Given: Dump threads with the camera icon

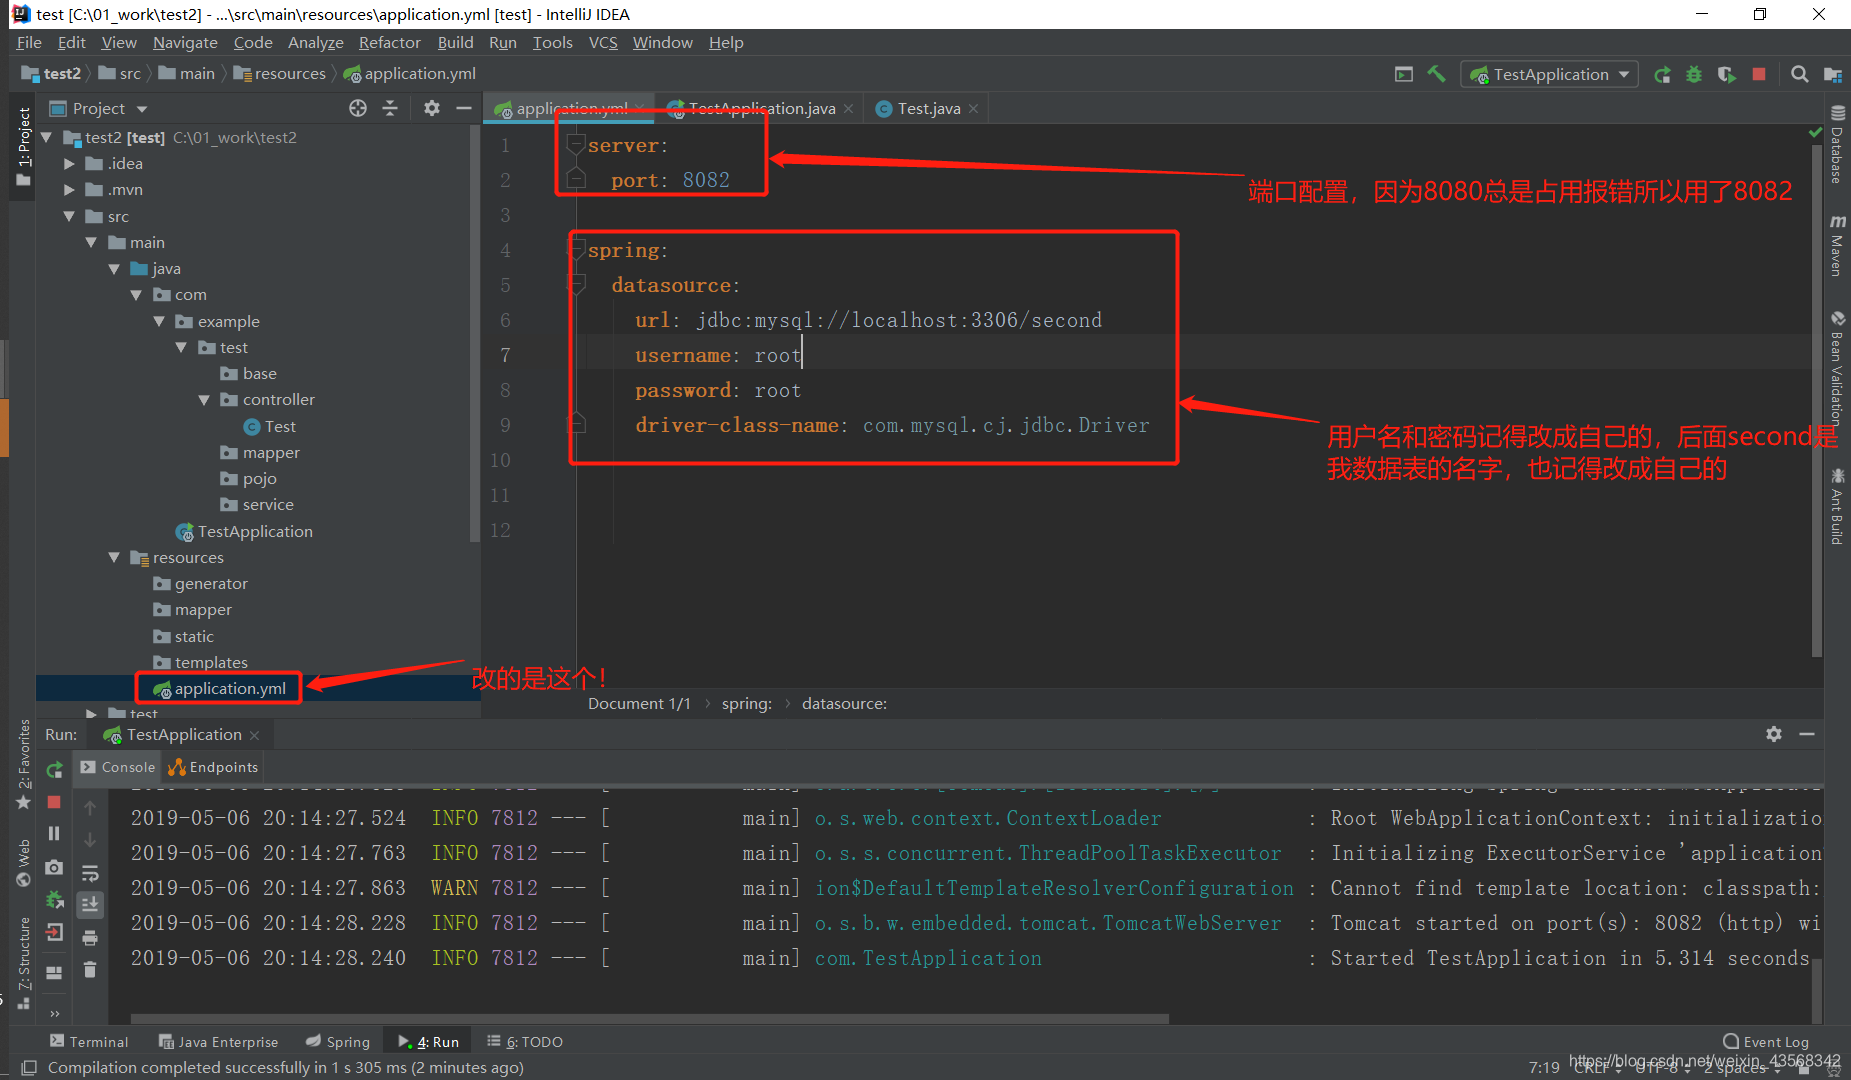Looking at the screenshot, I should click(x=54, y=867).
